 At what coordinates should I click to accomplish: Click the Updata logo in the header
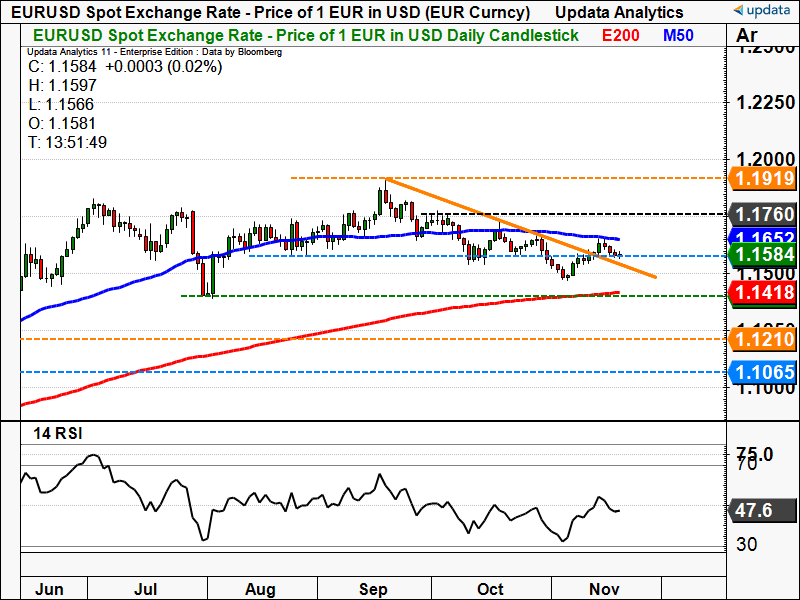tap(763, 12)
